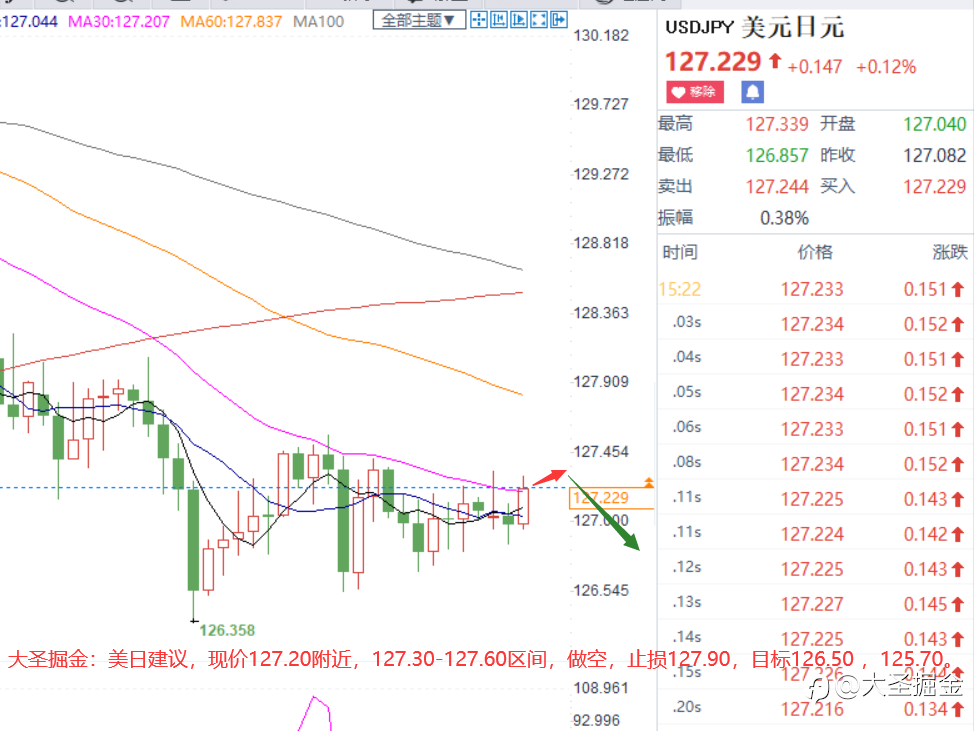Screen dimensions: 974x731
Task: Click the small orange arrow above price tag
Action: [649, 482]
